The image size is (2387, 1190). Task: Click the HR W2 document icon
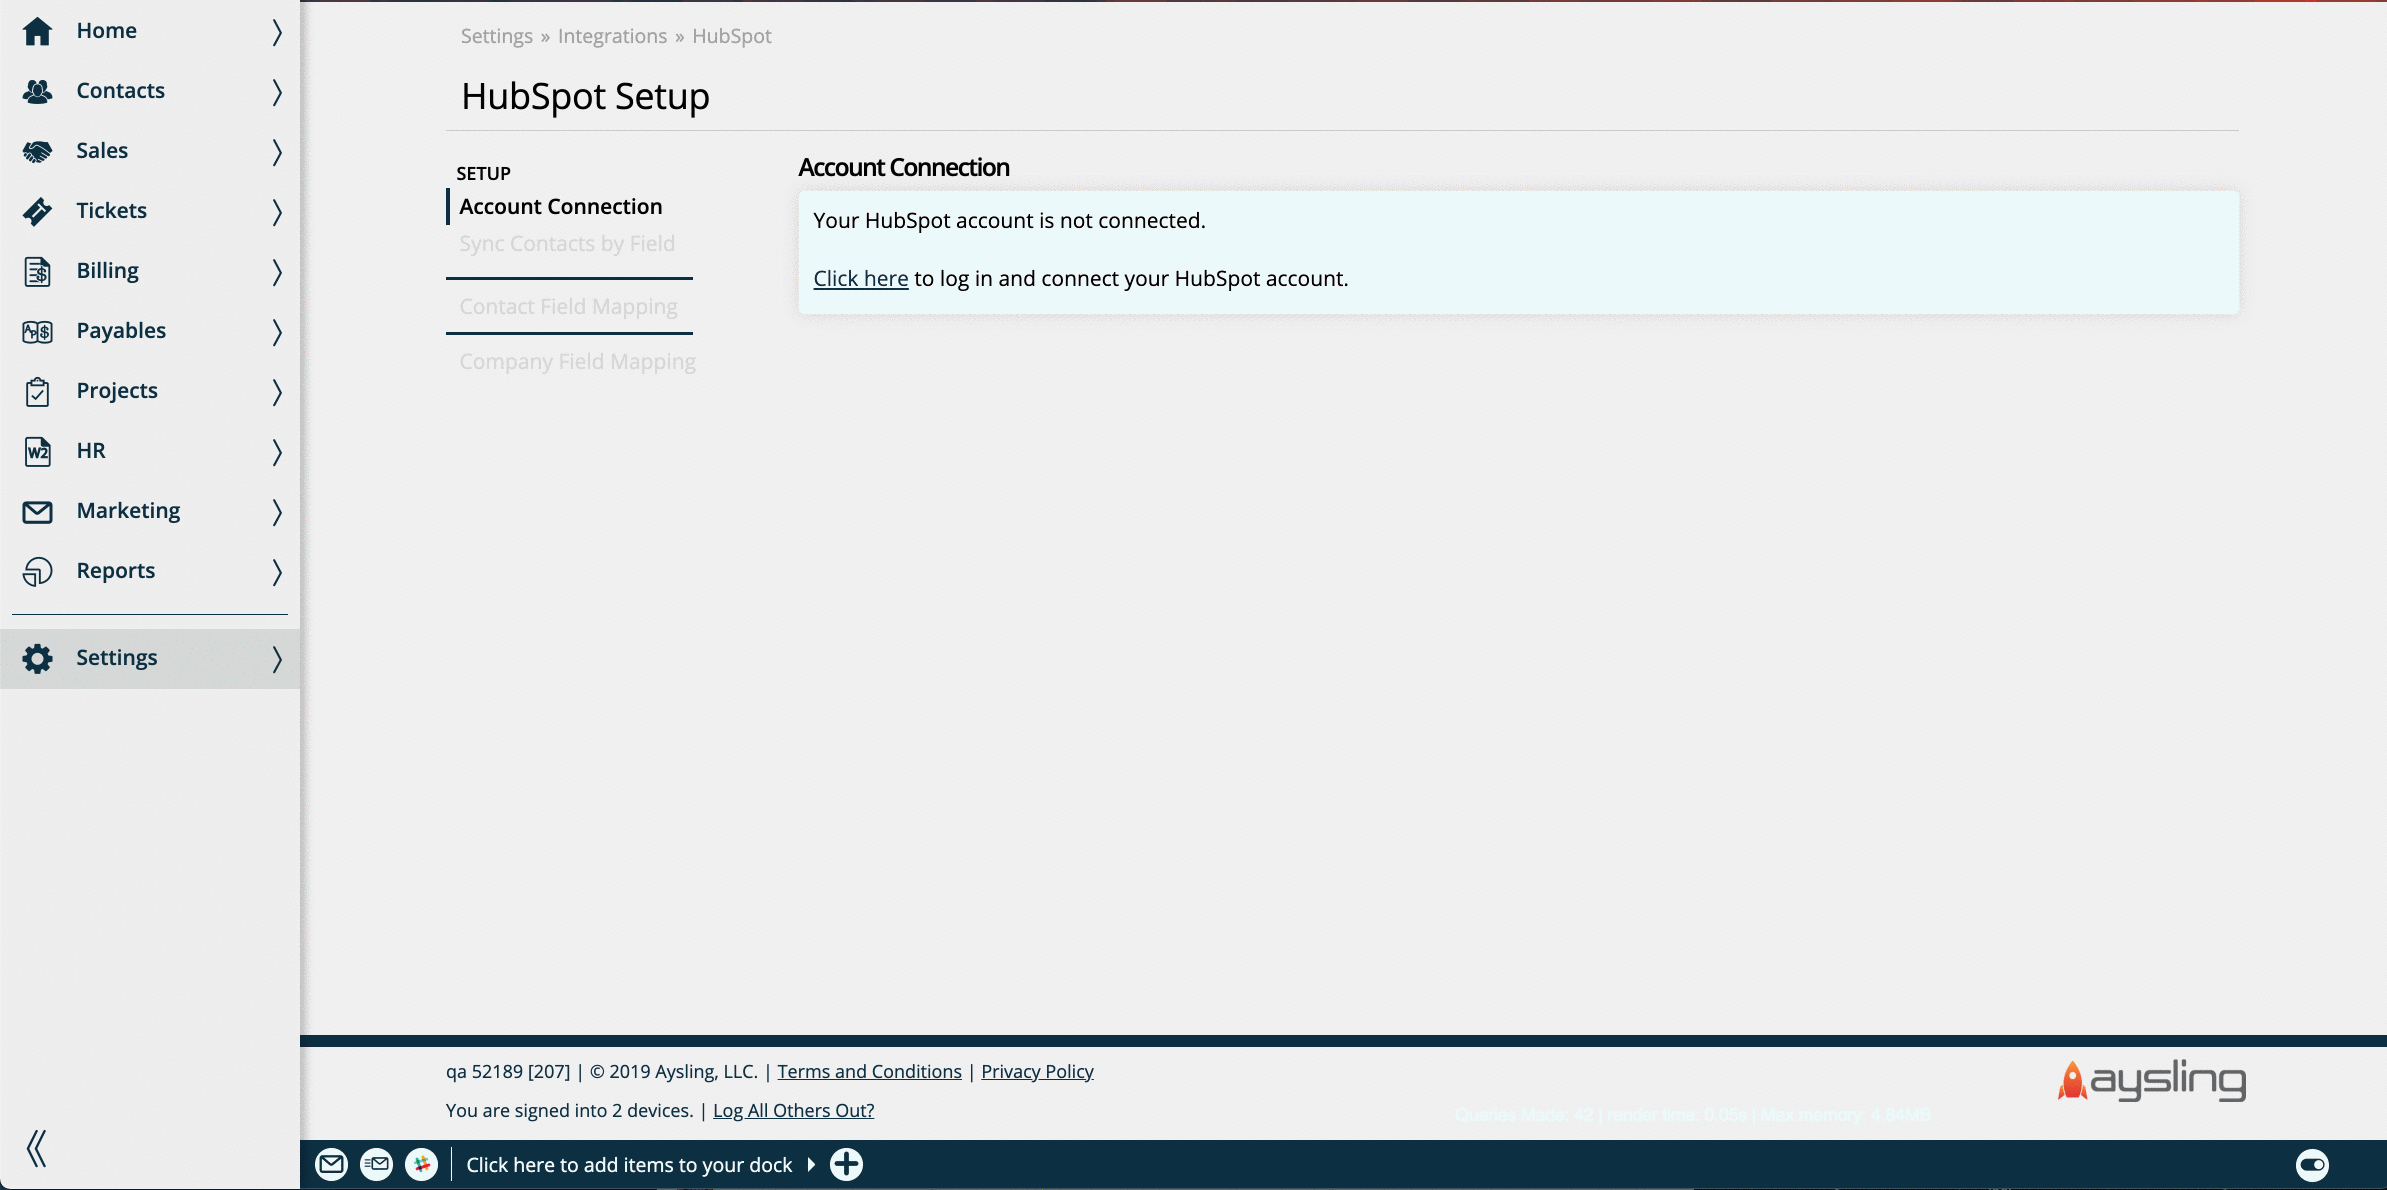pos(37,451)
